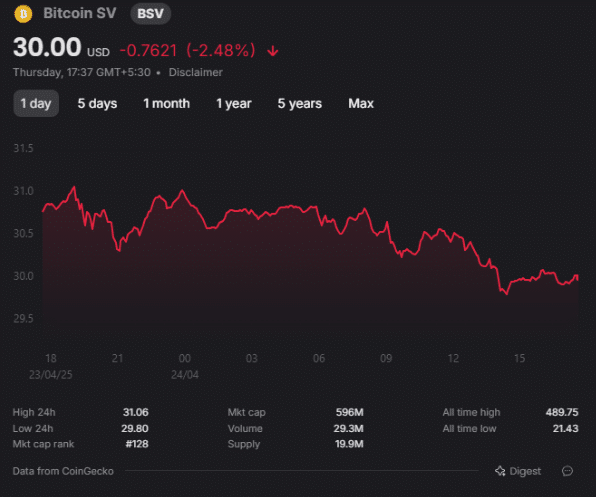Image resolution: width=596 pixels, height=497 pixels.
Task: Click the Bitcoin SV title
Action: click(x=79, y=13)
